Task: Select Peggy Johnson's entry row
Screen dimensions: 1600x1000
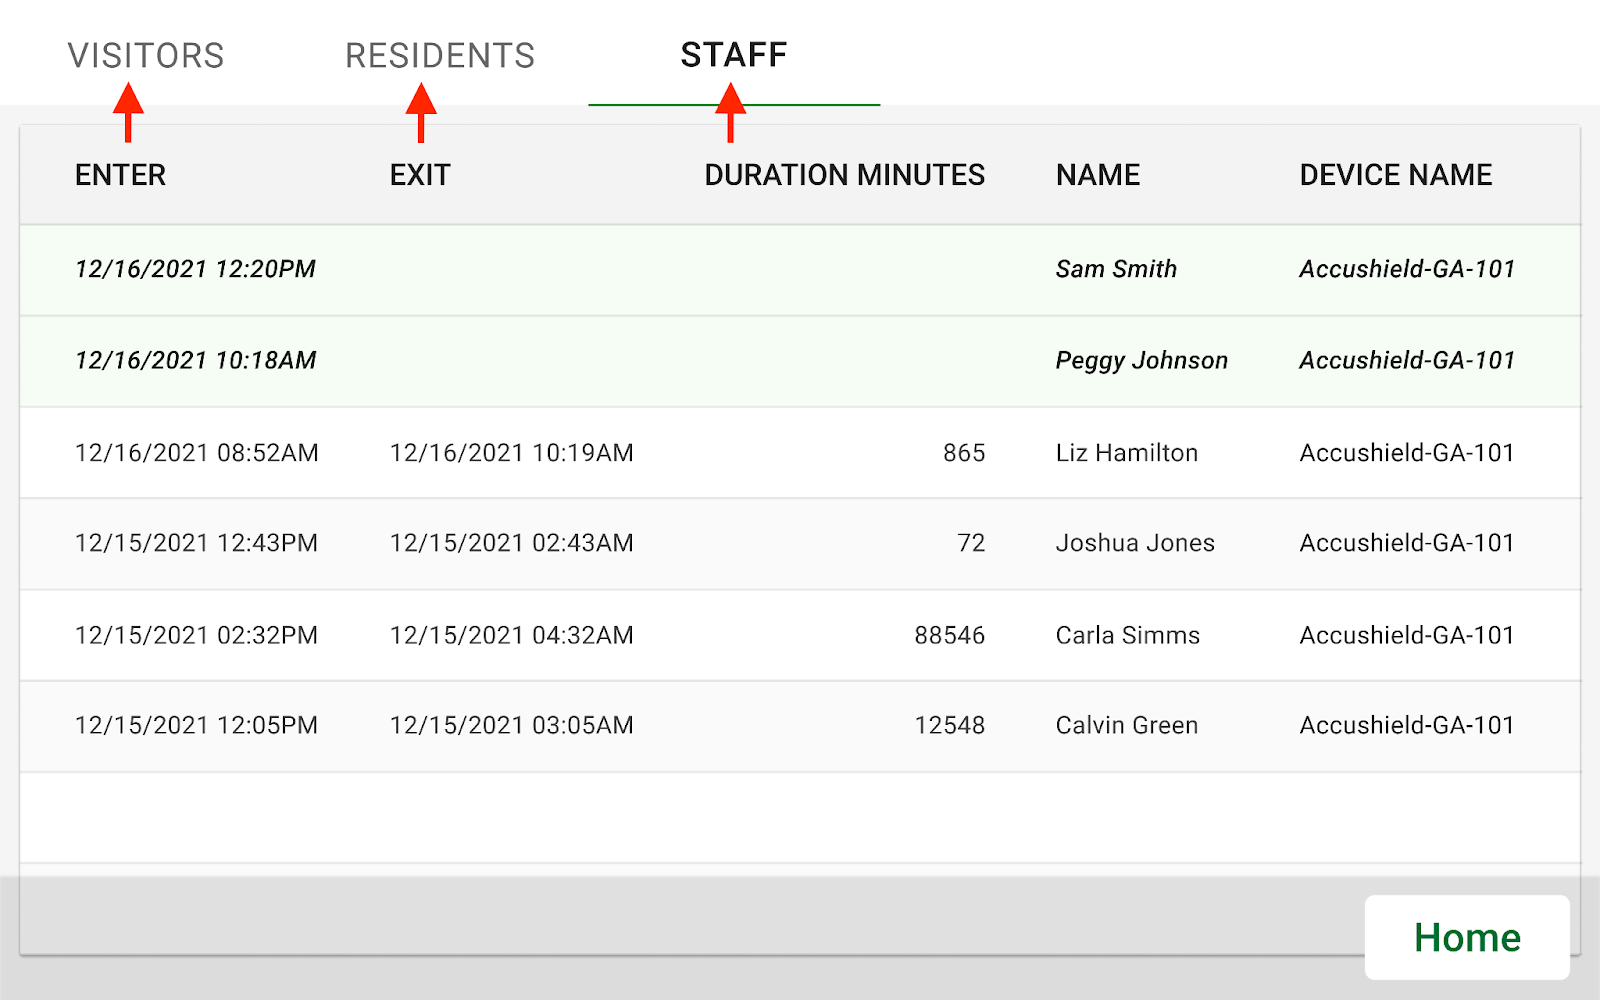Action: [x=1140, y=360]
